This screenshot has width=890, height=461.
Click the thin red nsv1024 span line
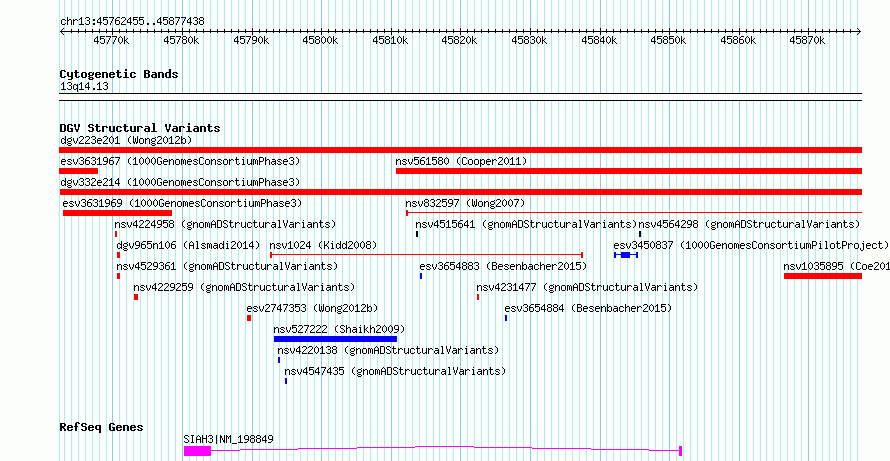click(x=426, y=255)
